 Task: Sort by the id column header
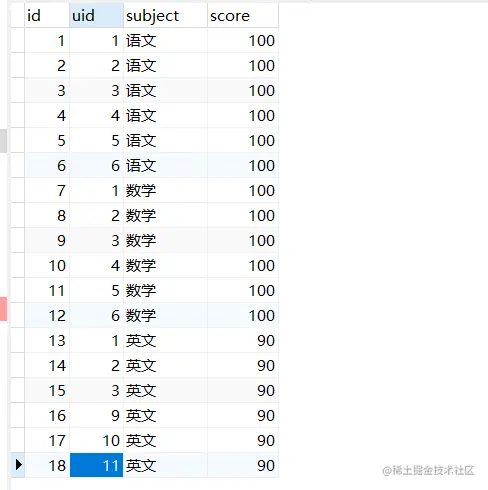47,15
